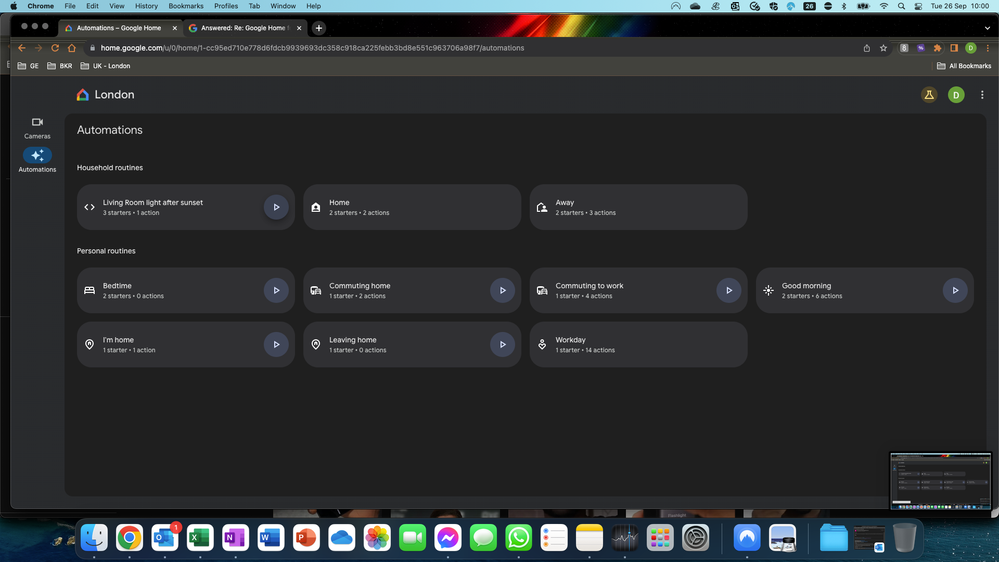The image size is (999, 562).
Task: Run the Leaving home routine
Action: [502, 344]
